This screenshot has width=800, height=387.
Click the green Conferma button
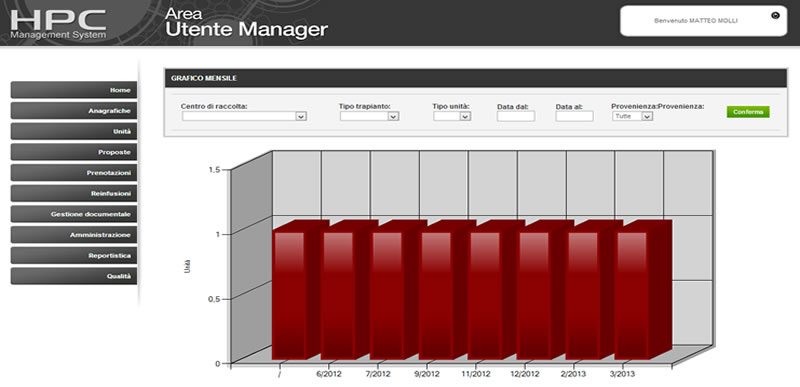[748, 112]
